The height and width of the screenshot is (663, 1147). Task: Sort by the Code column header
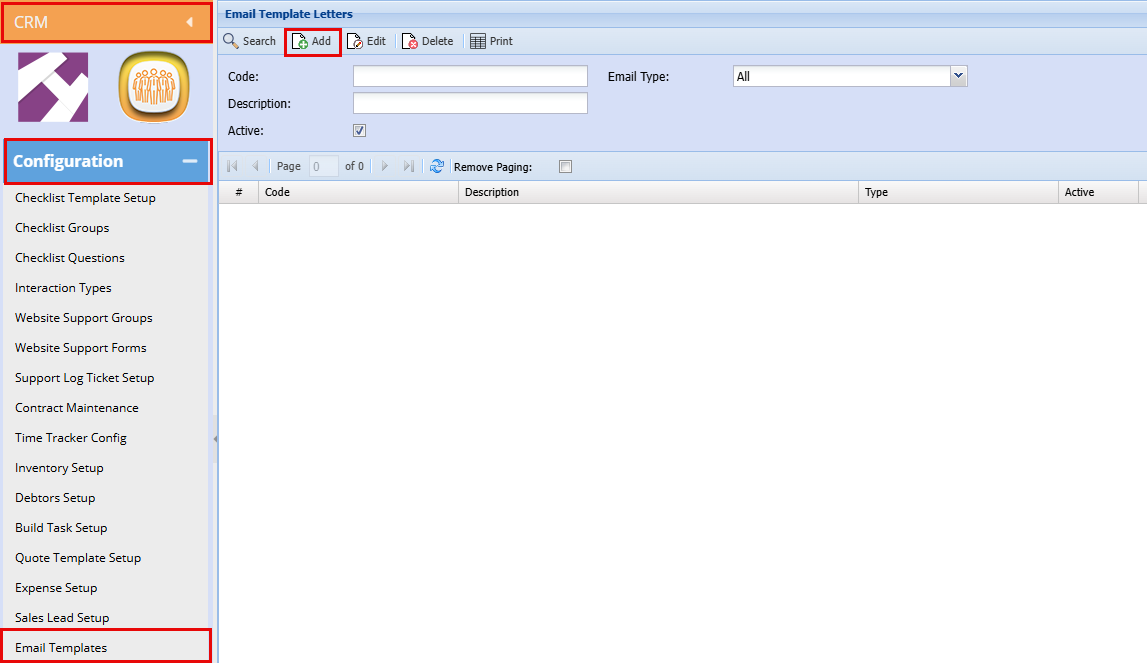[358, 192]
